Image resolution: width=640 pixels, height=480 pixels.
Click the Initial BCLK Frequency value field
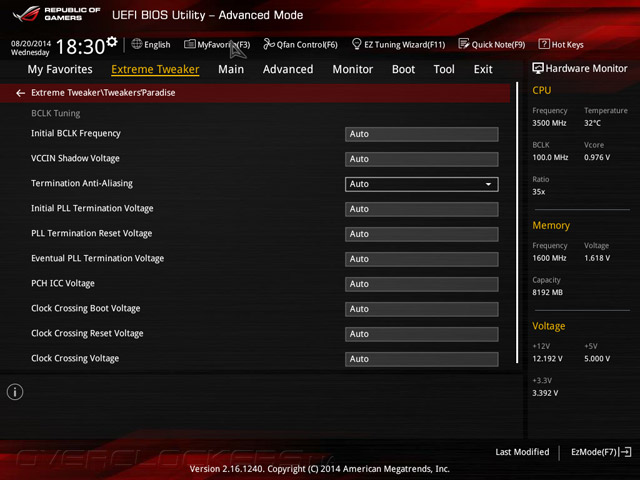coord(422,134)
